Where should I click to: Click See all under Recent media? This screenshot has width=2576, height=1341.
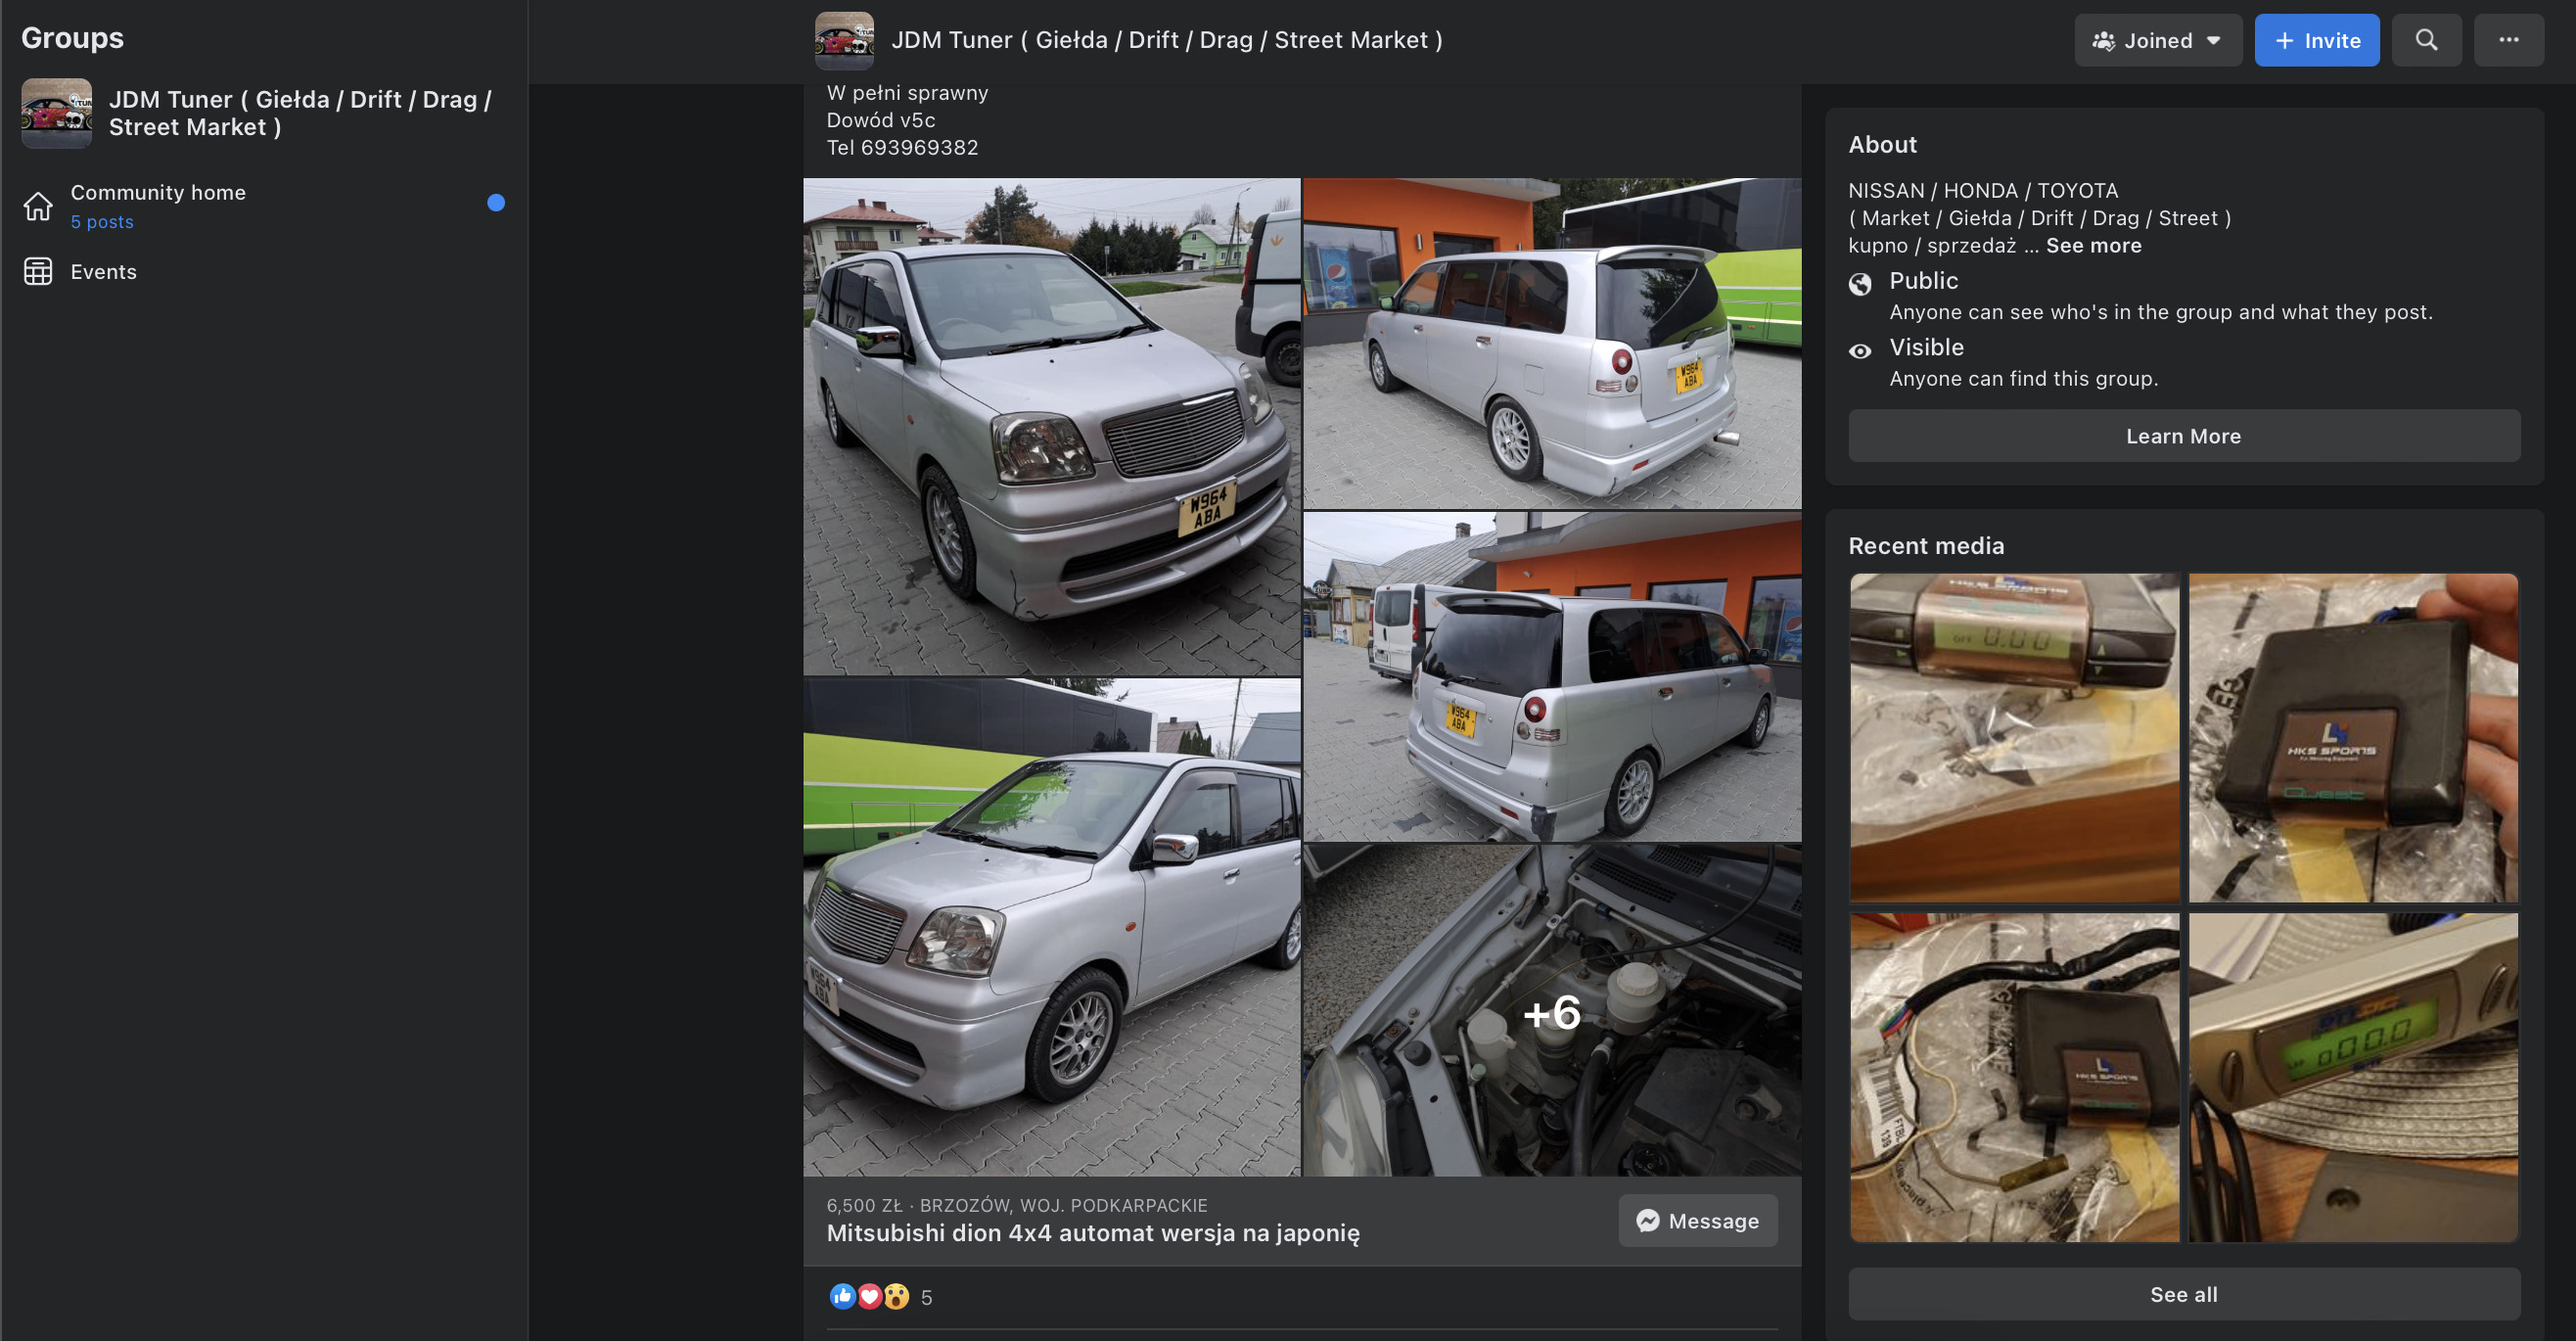2183,1293
